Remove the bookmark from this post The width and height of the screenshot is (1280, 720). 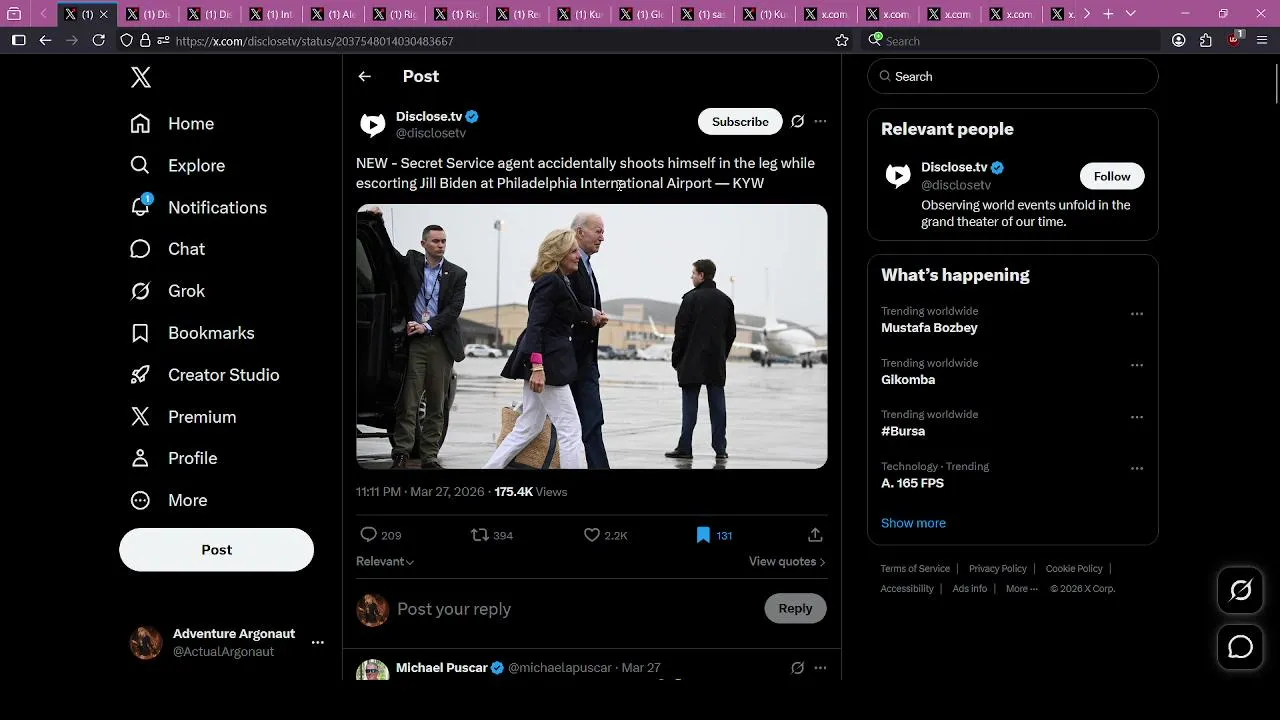pyautogui.click(x=703, y=535)
